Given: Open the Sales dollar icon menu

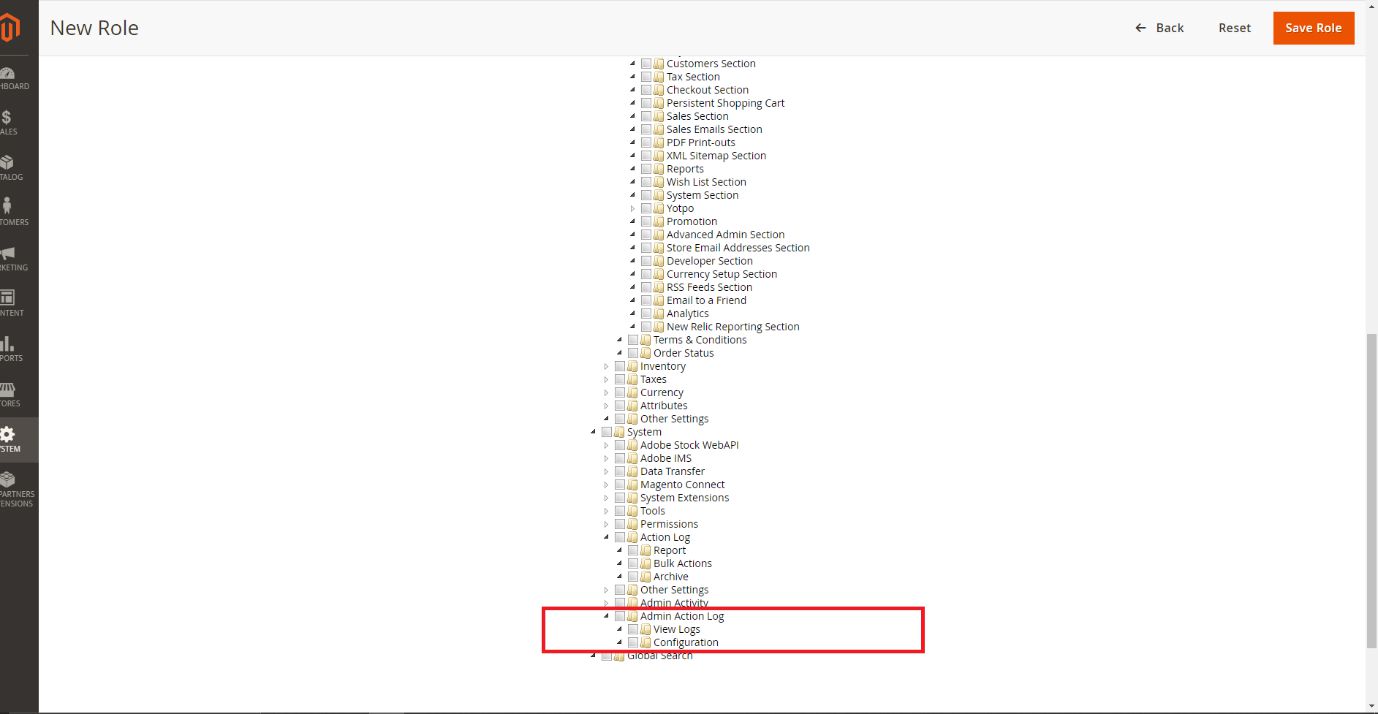Looking at the screenshot, I should point(8,122).
